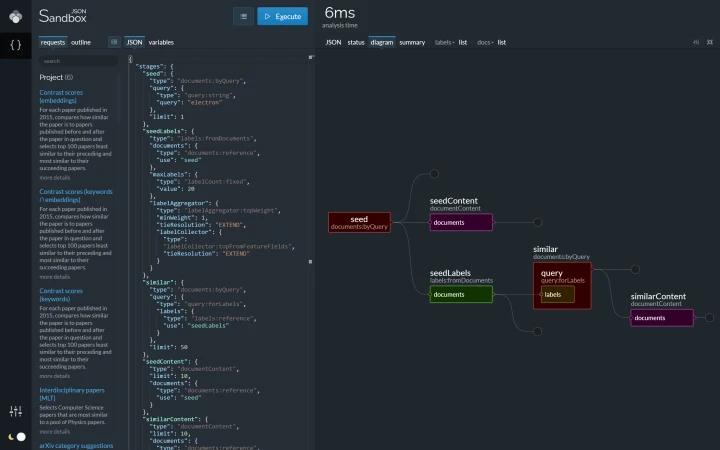Image resolution: width=720 pixels, height=450 pixels.
Task: Click the list menu button beside Execute
Action: click(x=243, y=17)
